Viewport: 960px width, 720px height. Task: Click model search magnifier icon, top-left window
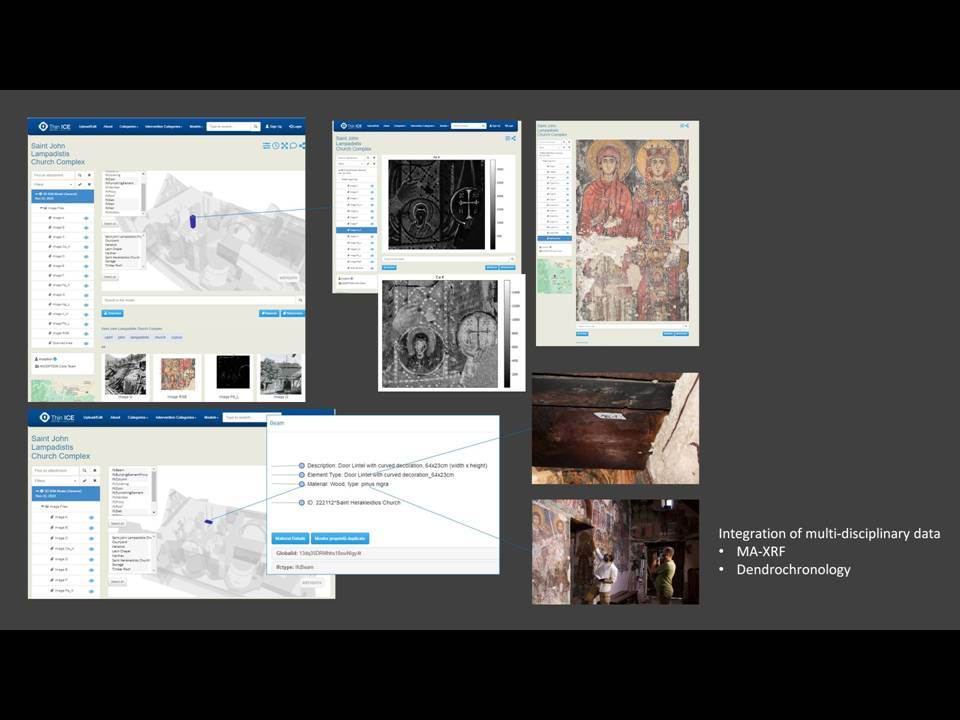pyautogui.click(x=300, y=300)
